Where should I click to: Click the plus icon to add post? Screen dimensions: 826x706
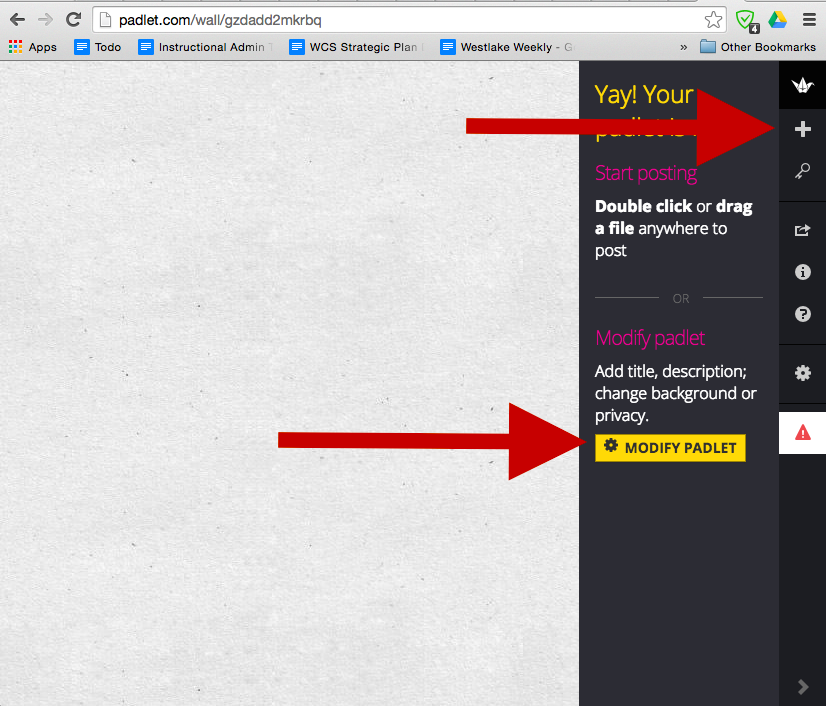click(x=802, y=129)
